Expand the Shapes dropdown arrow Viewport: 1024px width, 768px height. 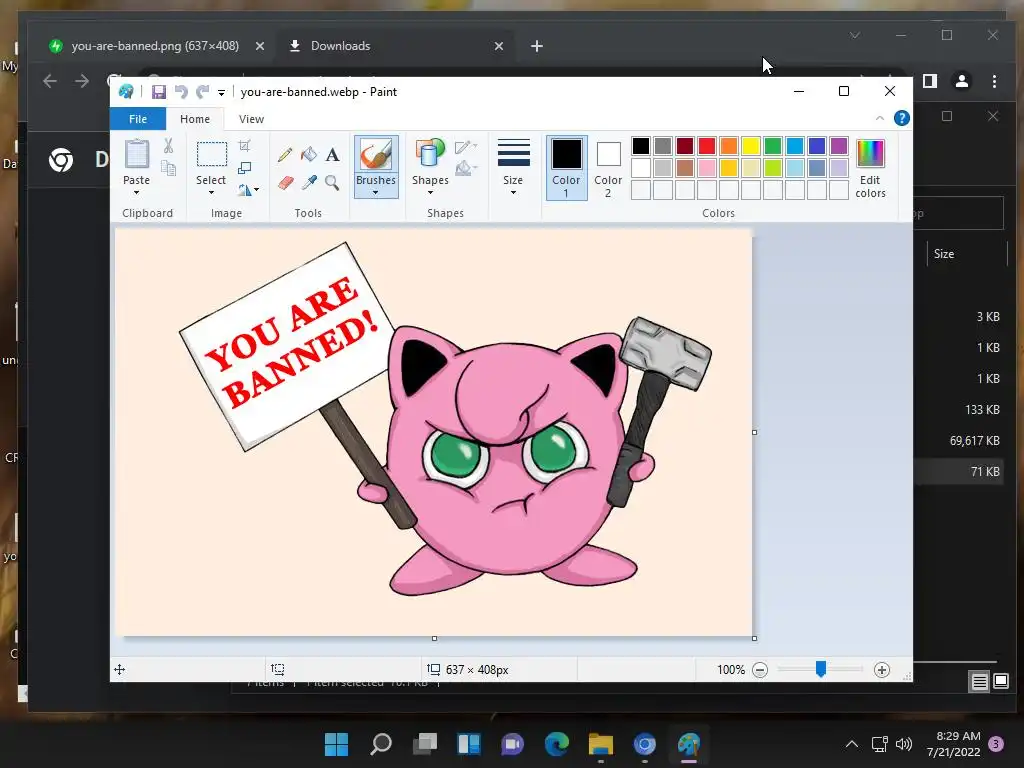click(x=430, y=193)
